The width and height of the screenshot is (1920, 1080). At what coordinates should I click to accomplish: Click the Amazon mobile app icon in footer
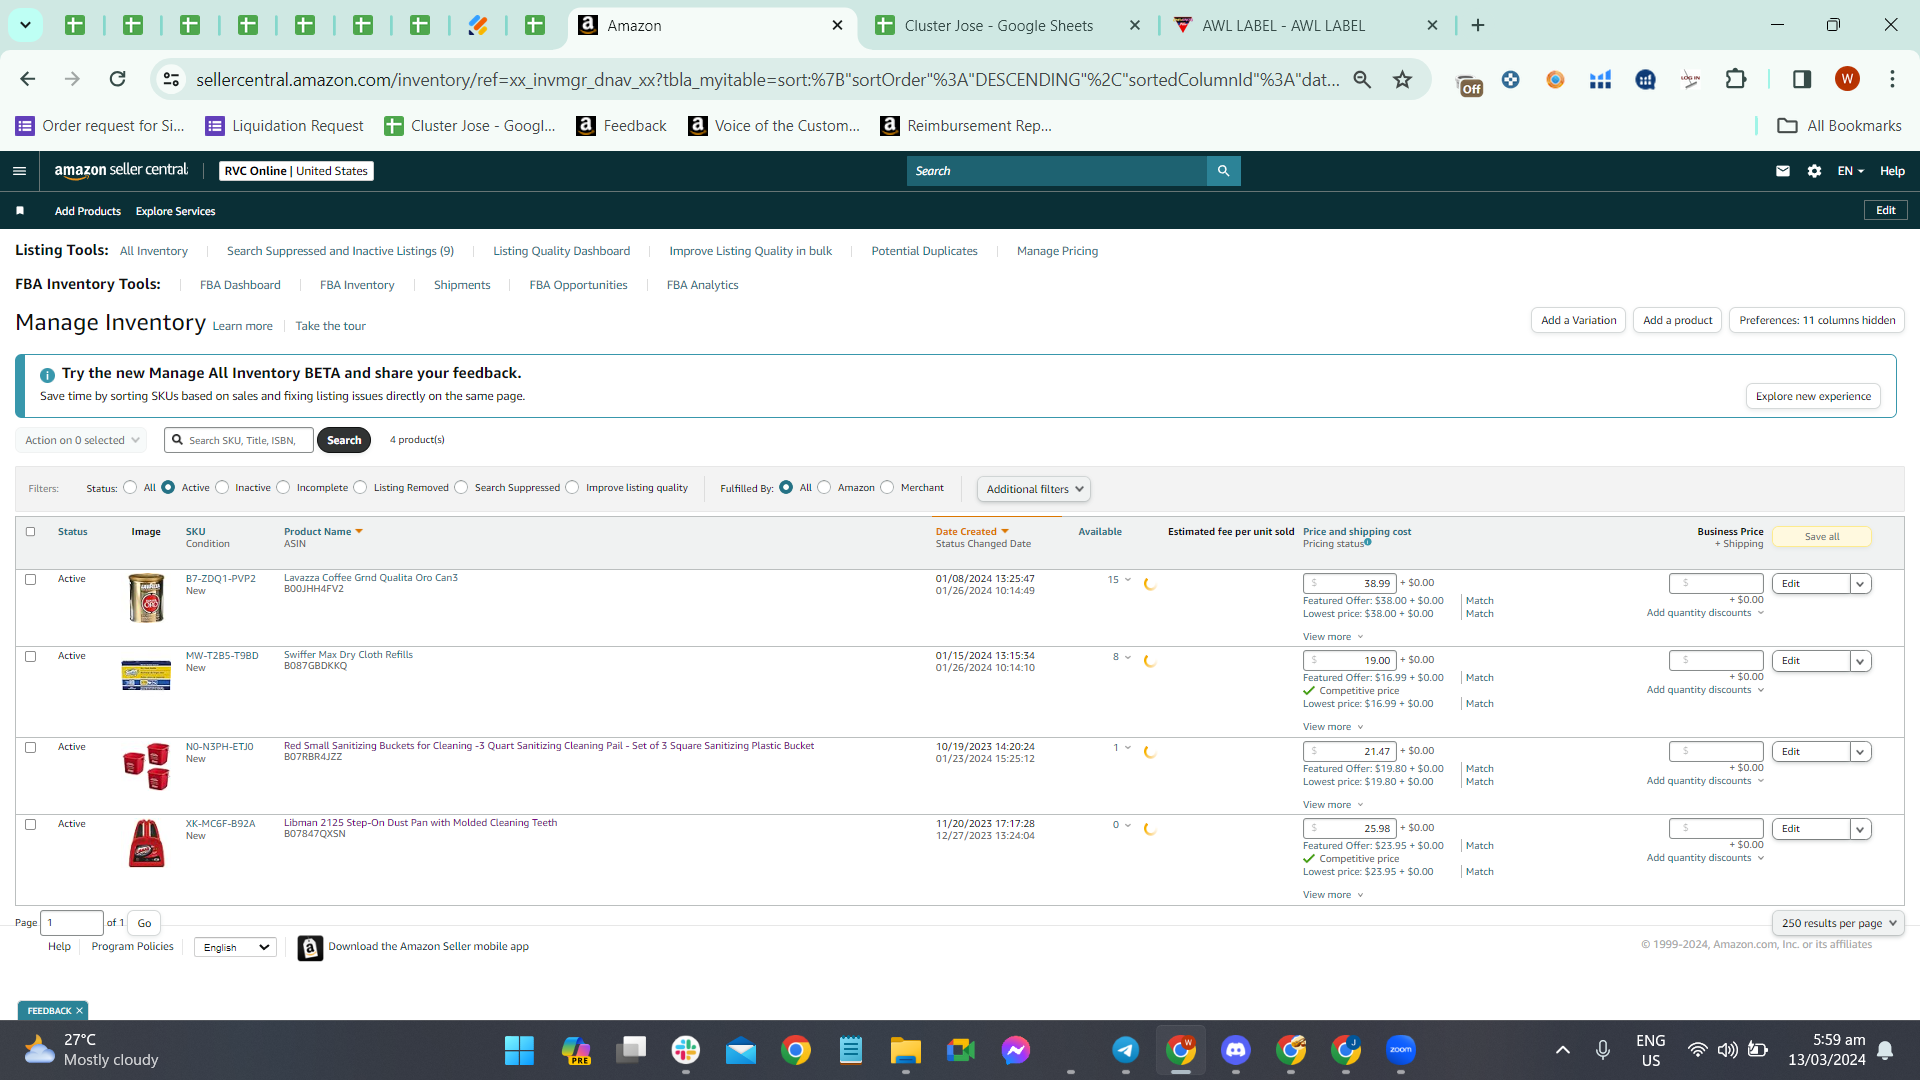pyautogui.click(x=310, y=948)
